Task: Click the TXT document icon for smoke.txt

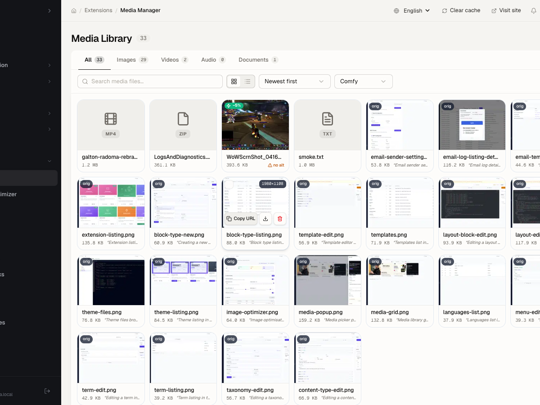Action: pos(327,119)
